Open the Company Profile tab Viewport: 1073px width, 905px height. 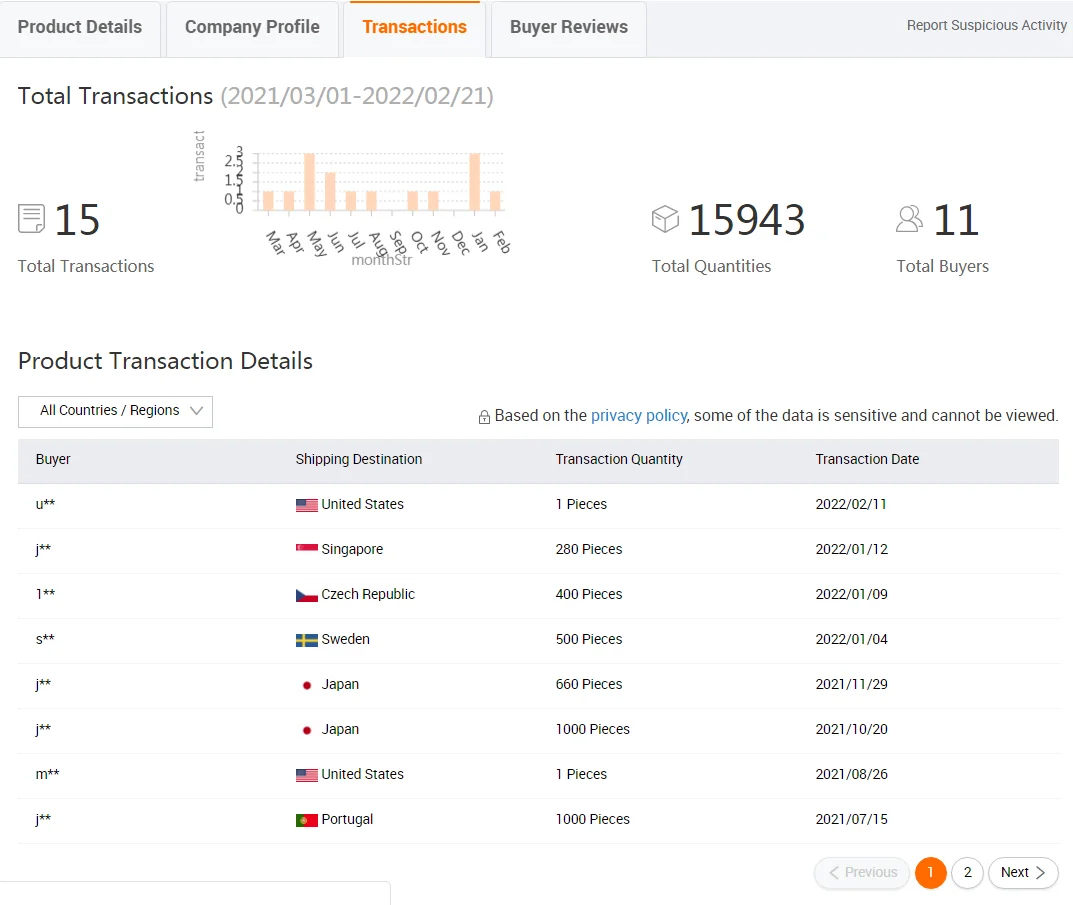click(x=252, y=27)
